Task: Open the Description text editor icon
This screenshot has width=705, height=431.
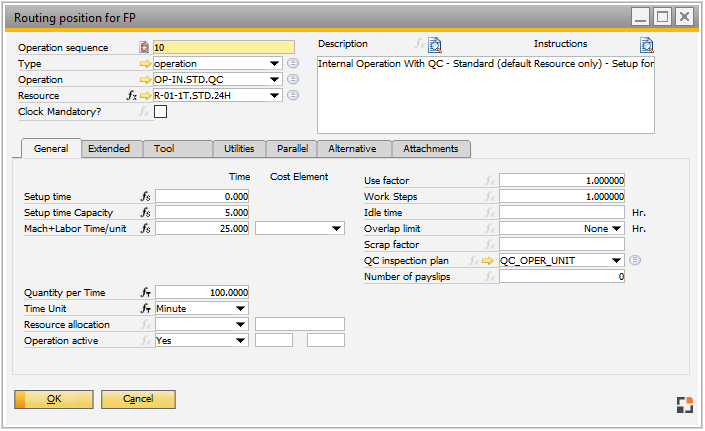Action: 434,45
